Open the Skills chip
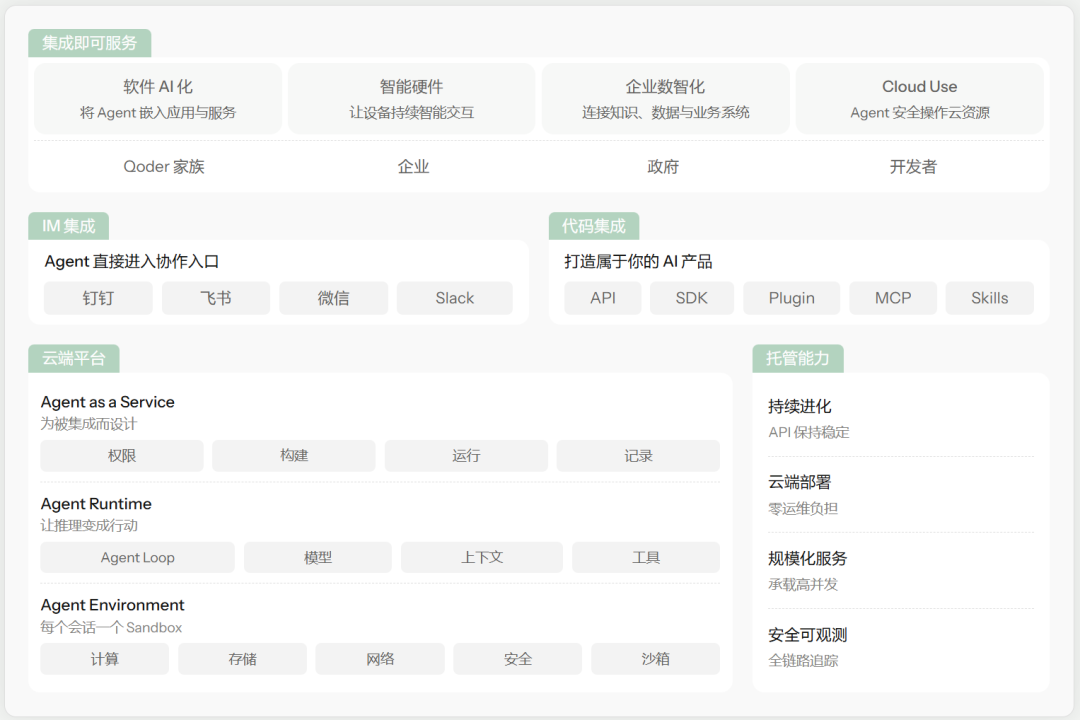The height and width of the screenshot is (720, 1080). (990, 298)
